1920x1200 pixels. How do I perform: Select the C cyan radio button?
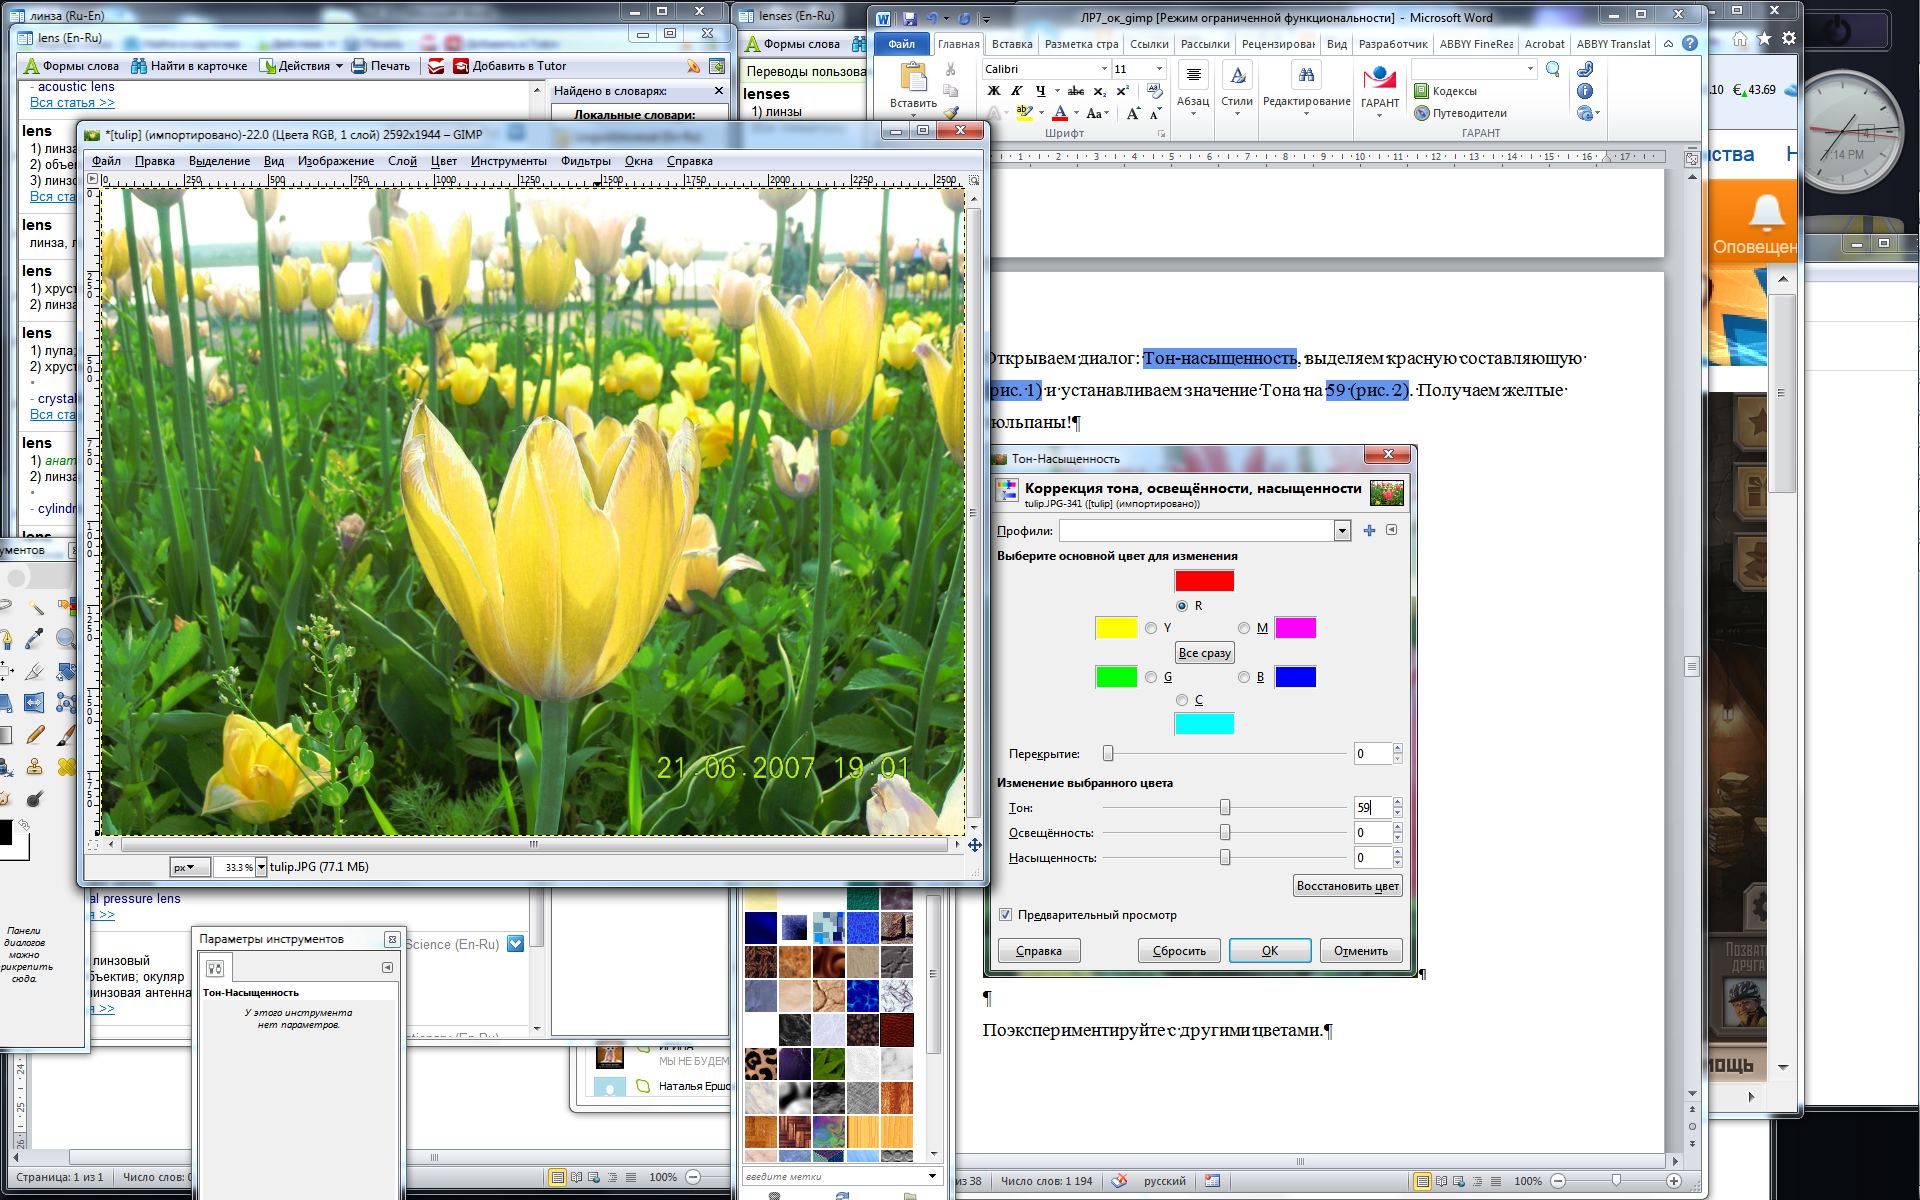(1182, 700)
